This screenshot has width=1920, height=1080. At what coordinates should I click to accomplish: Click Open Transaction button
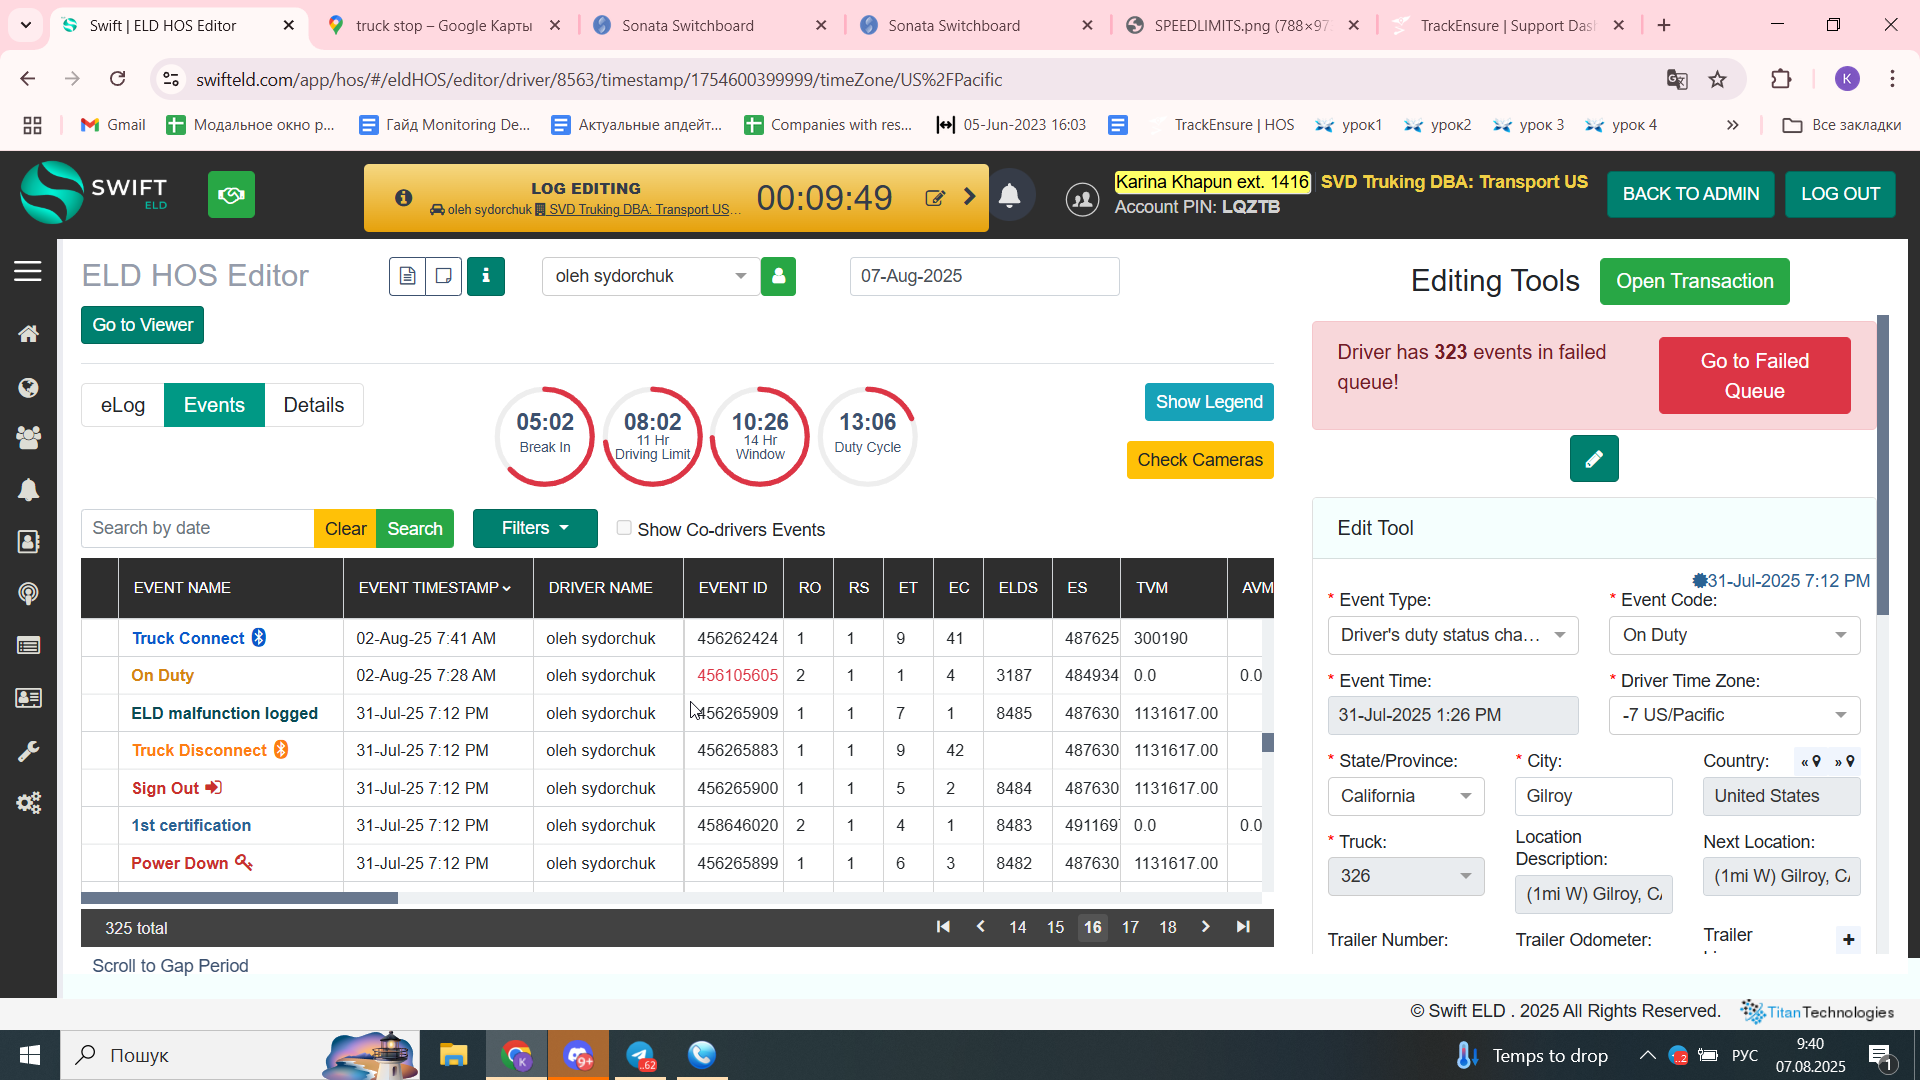(1695, 282)
